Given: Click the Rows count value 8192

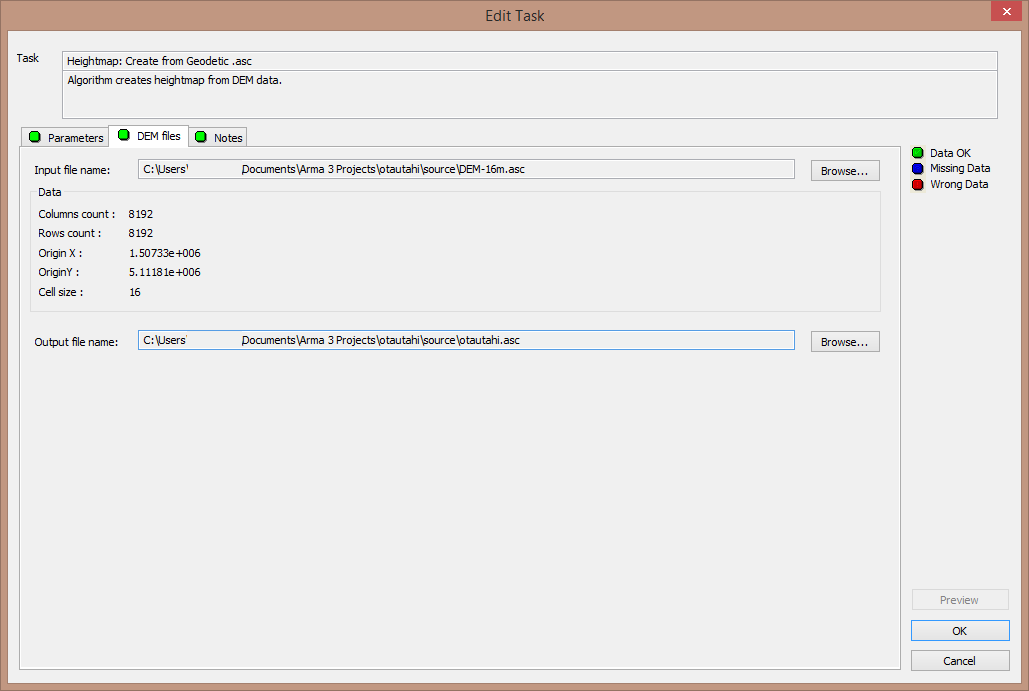Looking at the screenshot, I should pos(140,233).
